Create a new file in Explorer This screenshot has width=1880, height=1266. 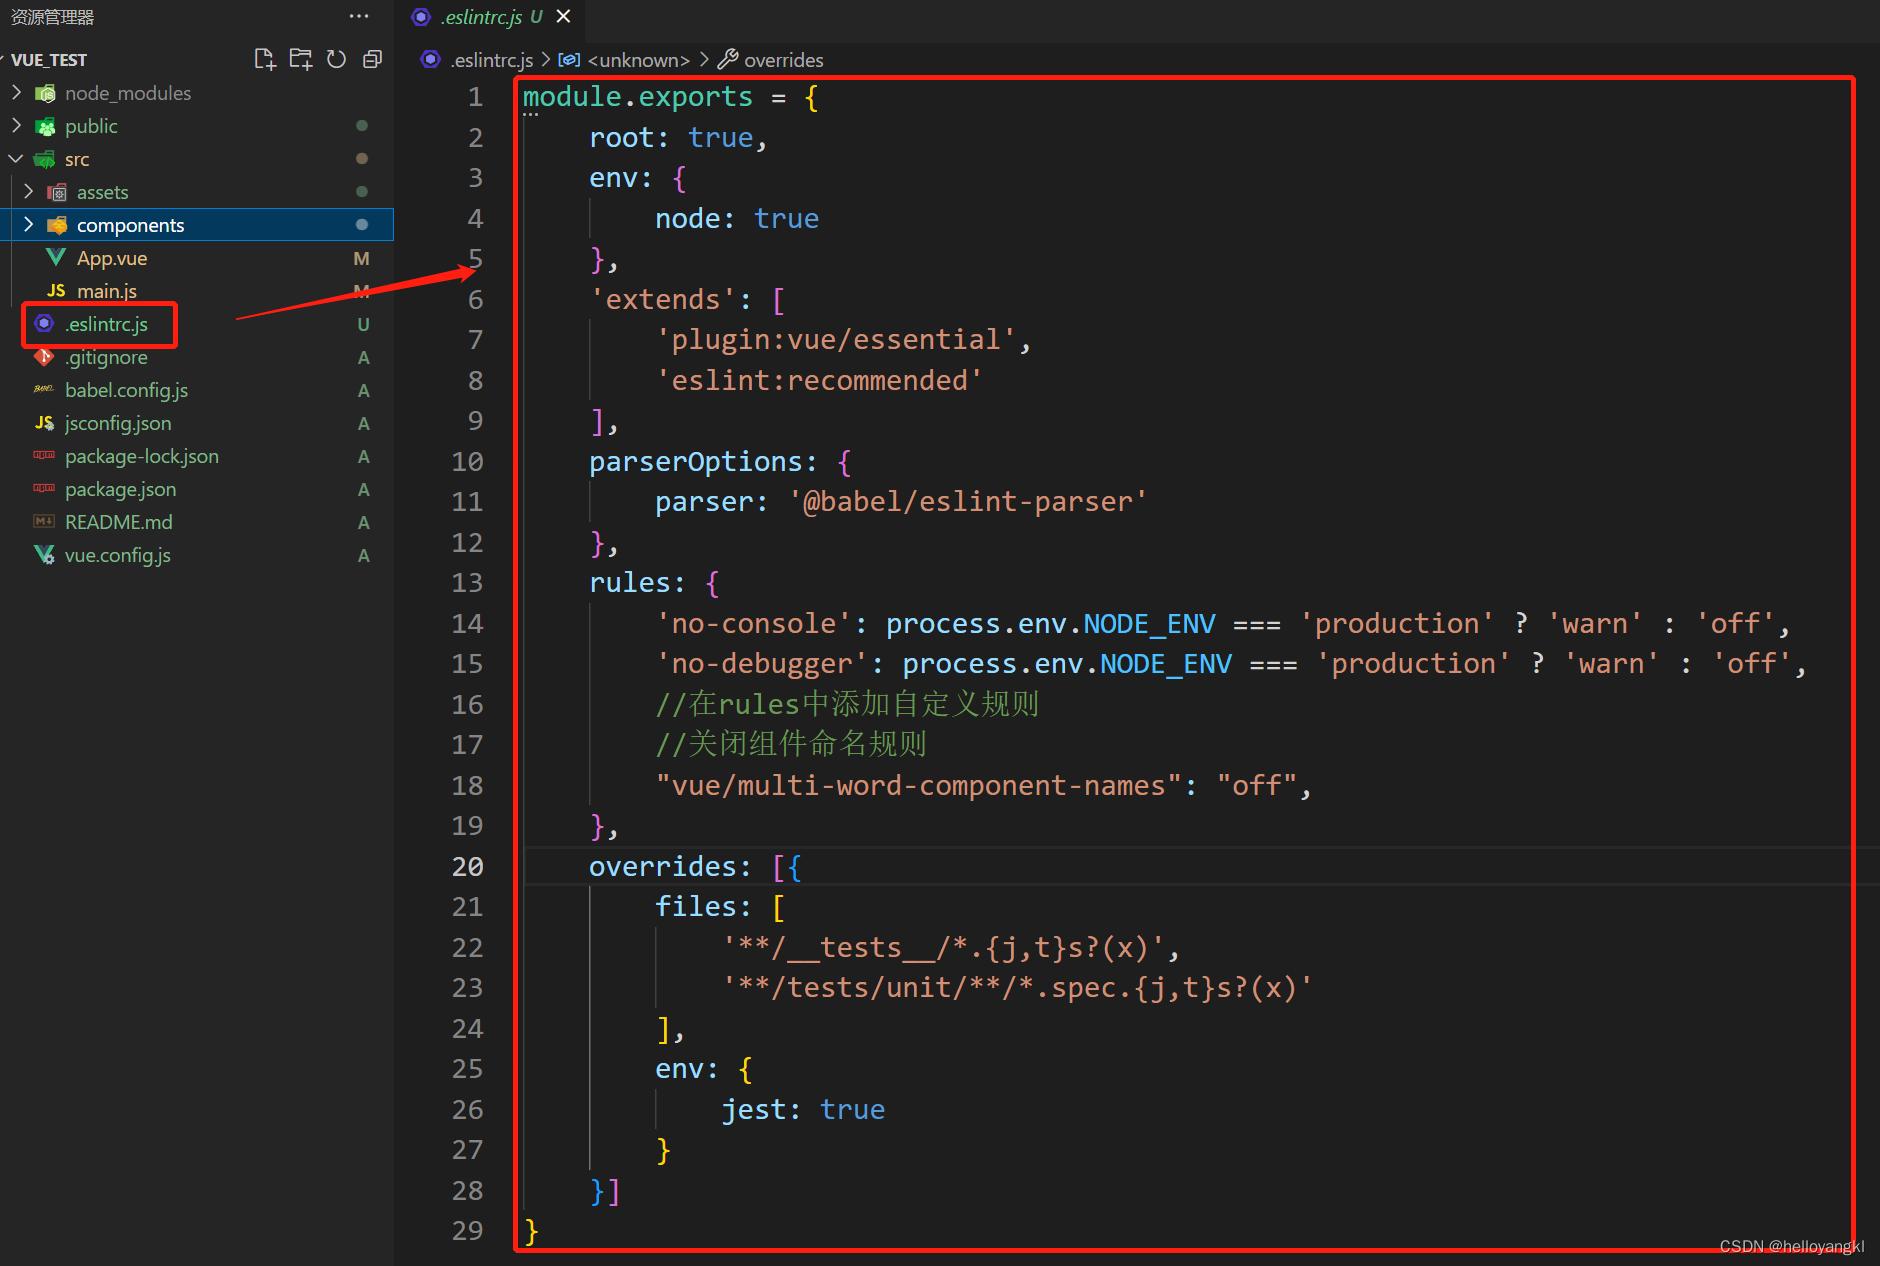(x=264, y=59)
